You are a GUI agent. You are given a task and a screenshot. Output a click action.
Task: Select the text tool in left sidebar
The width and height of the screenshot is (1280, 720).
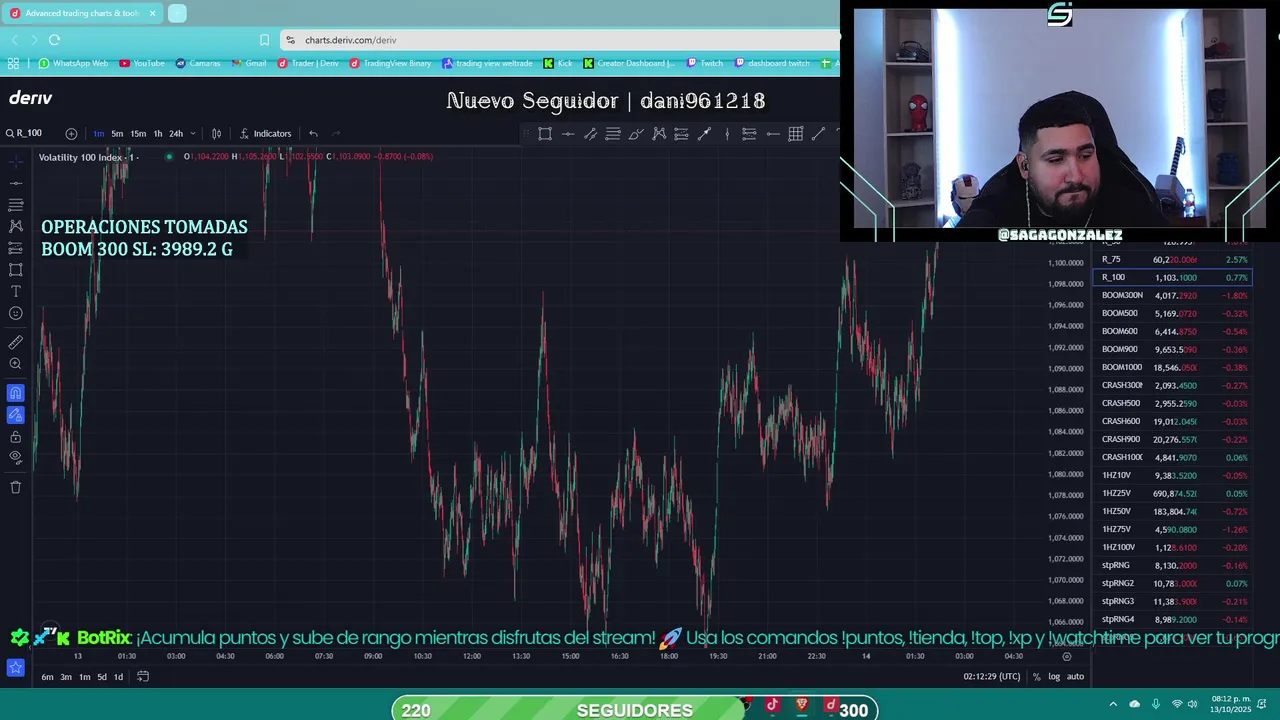[16, 291]
